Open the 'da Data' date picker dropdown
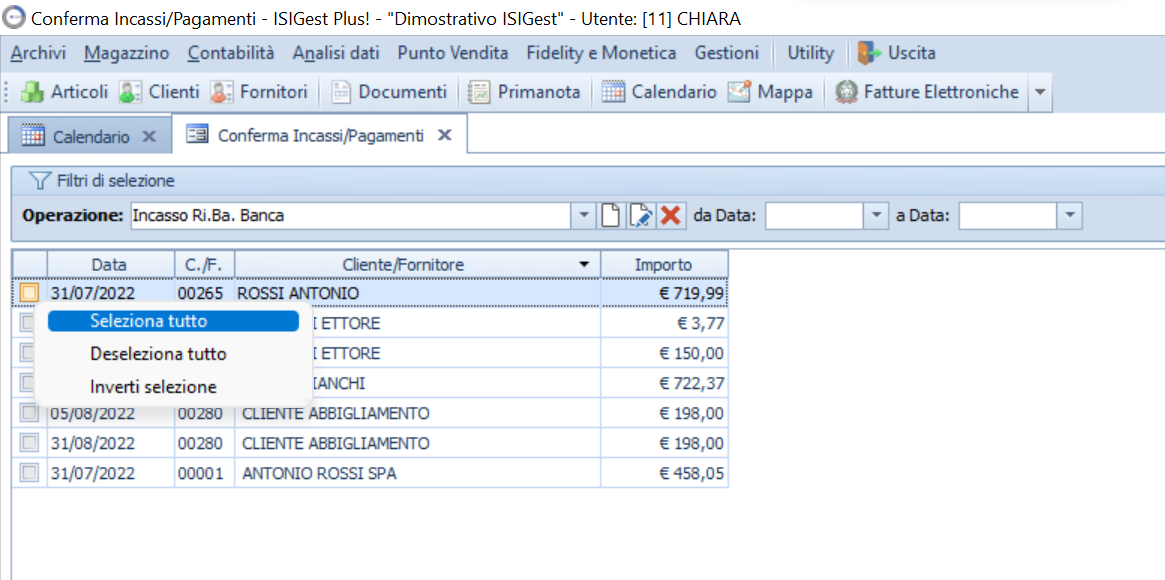 pyautogui.click(x=877, y=215)
